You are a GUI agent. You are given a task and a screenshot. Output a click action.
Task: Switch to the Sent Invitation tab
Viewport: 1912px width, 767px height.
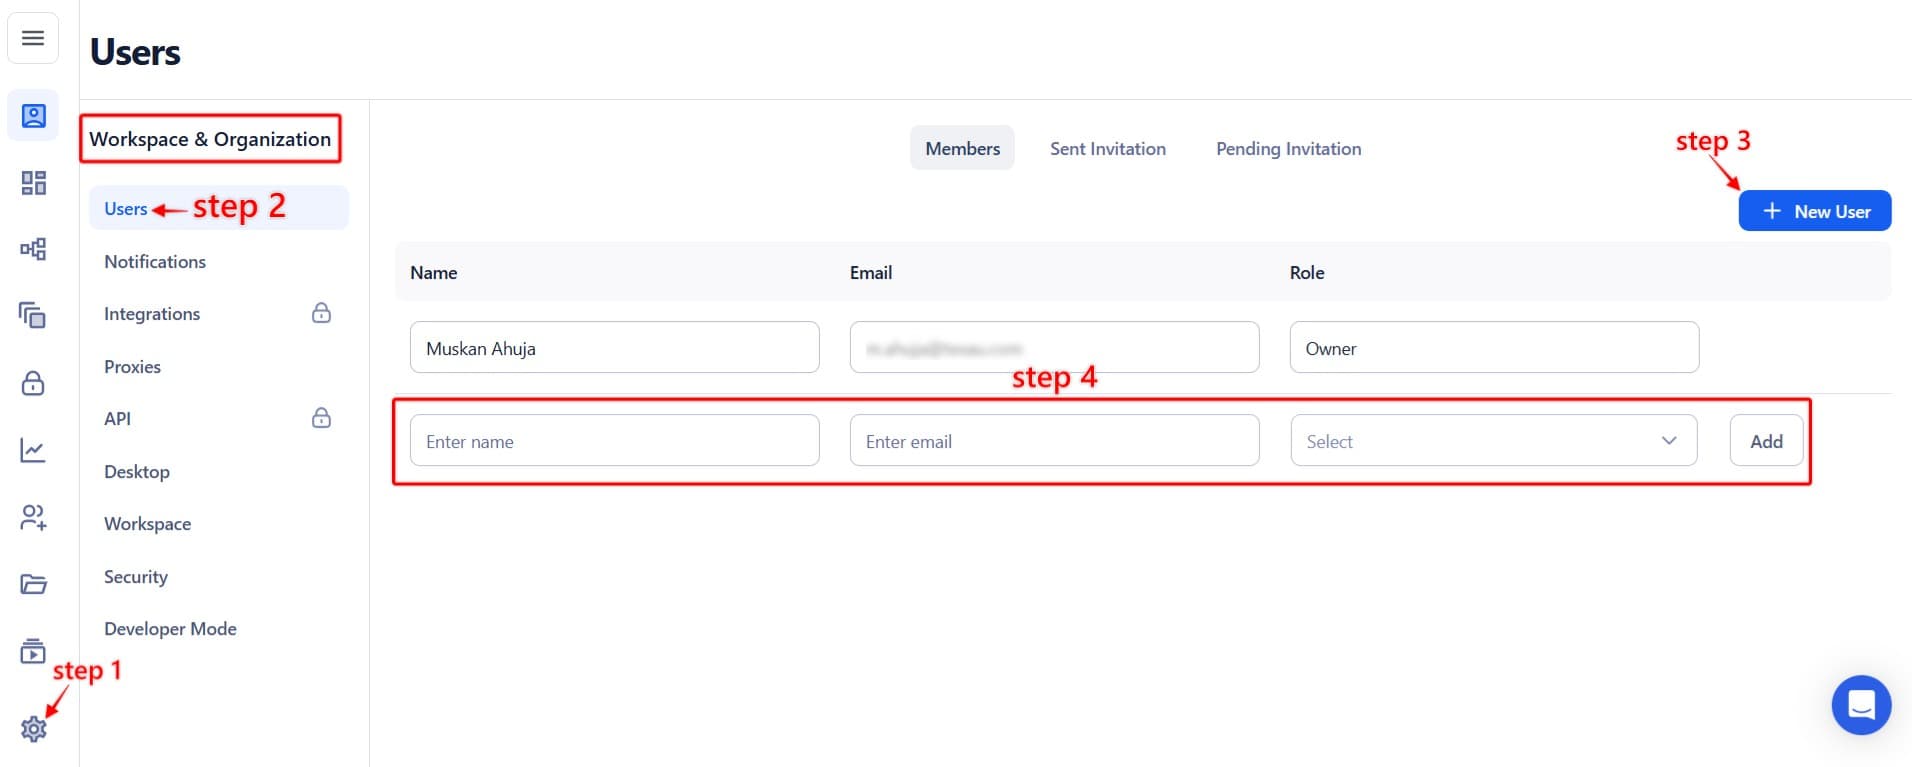point(1107,148)
